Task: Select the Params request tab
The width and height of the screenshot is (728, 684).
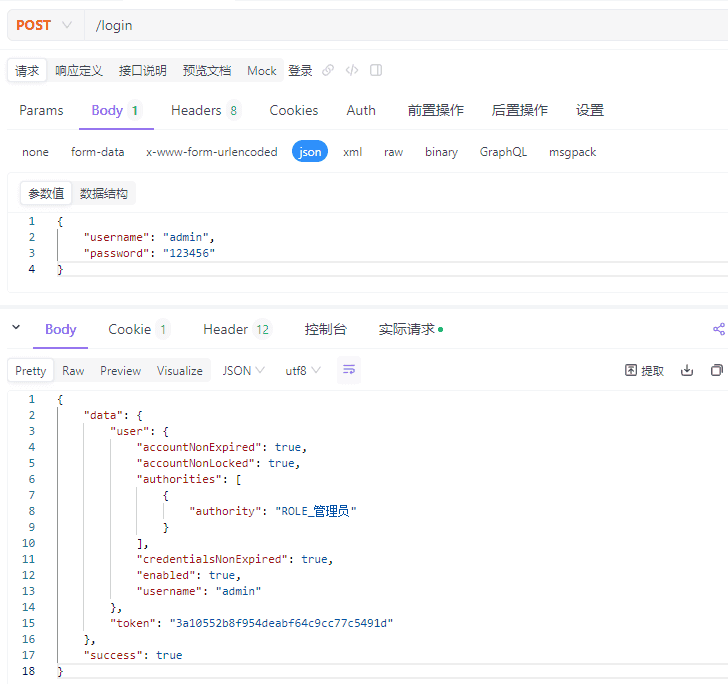Action: [x=41, y=111]
